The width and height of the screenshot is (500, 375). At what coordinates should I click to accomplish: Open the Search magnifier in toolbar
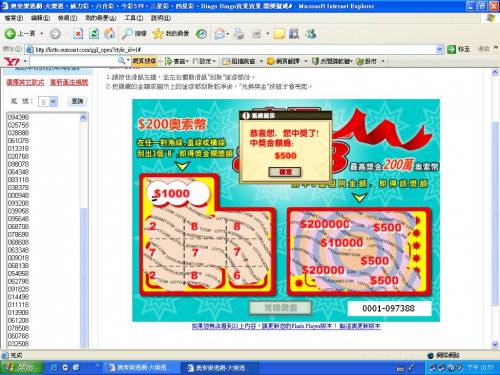[x=127, y=33]
